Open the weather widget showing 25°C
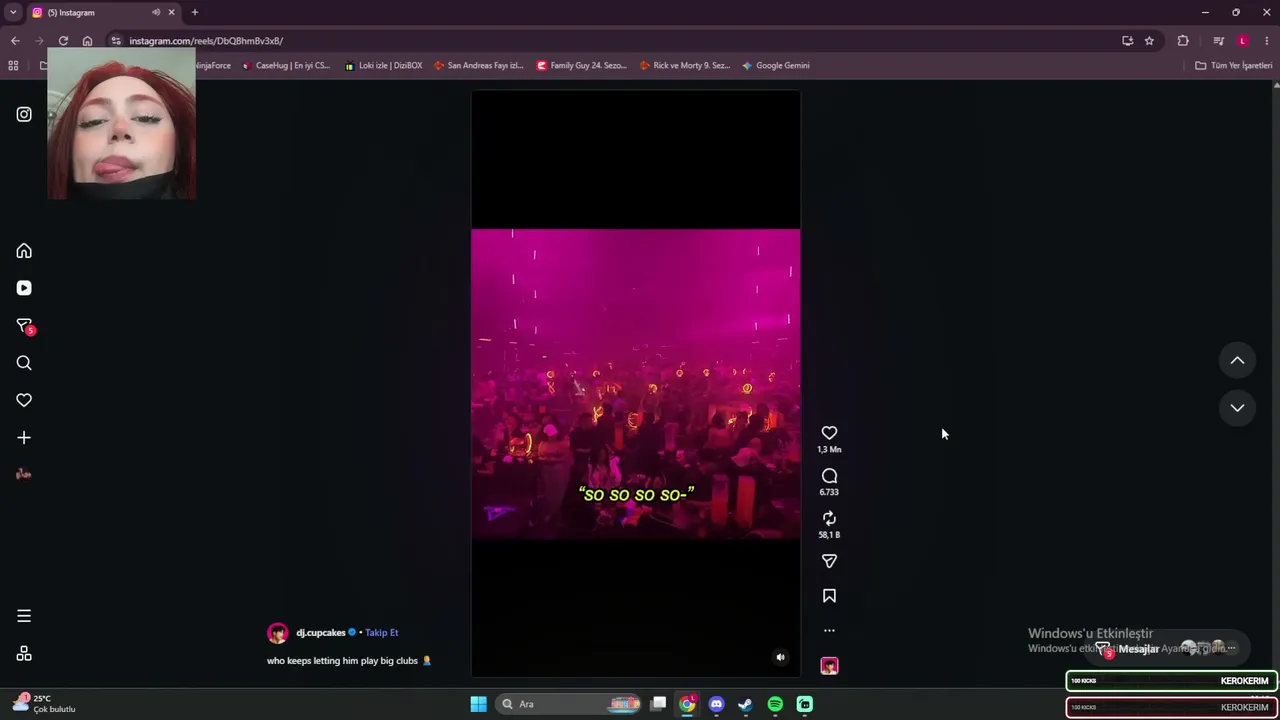The height and width of the screenshot is (720, 1280). click(x=45, y=704)
